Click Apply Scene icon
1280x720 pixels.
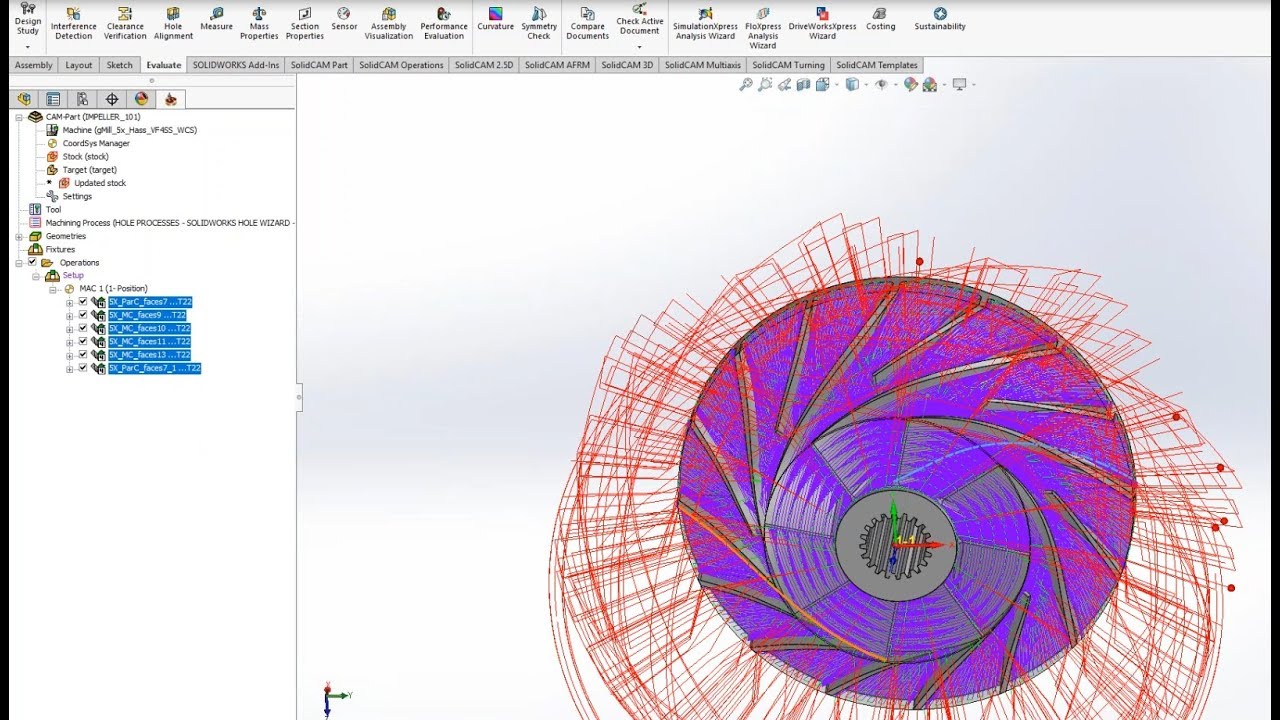coord(930,85)
